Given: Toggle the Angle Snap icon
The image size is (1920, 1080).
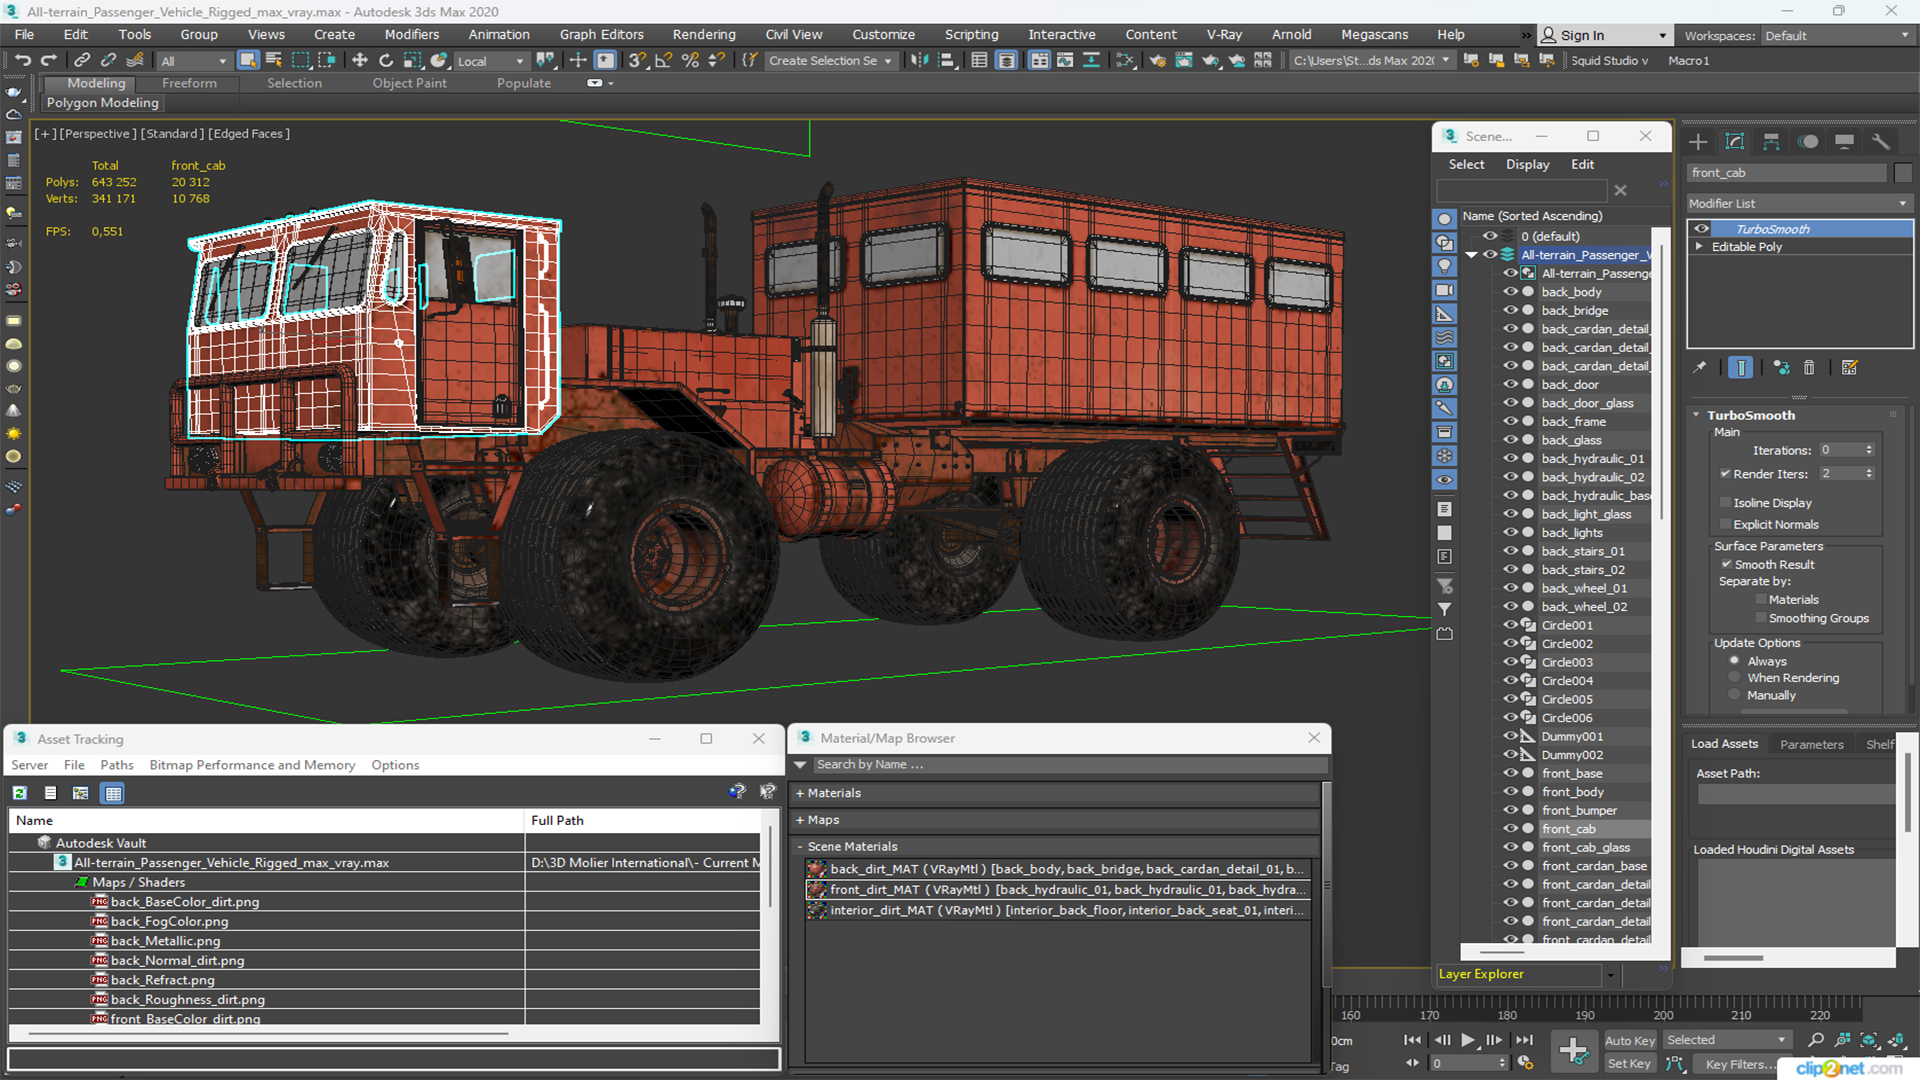Looking at the screenshot, I should (x=663, y=60).
